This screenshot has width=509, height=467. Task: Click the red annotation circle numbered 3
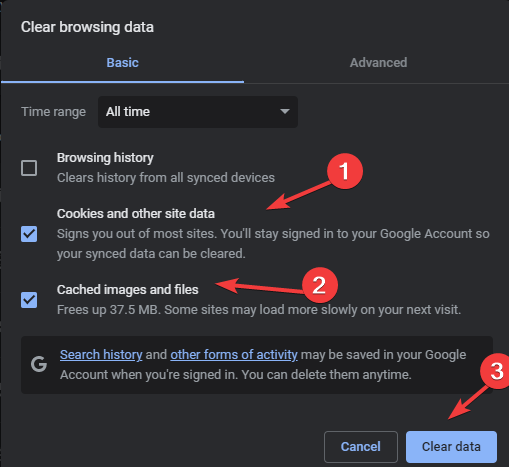tap(496, 371)
